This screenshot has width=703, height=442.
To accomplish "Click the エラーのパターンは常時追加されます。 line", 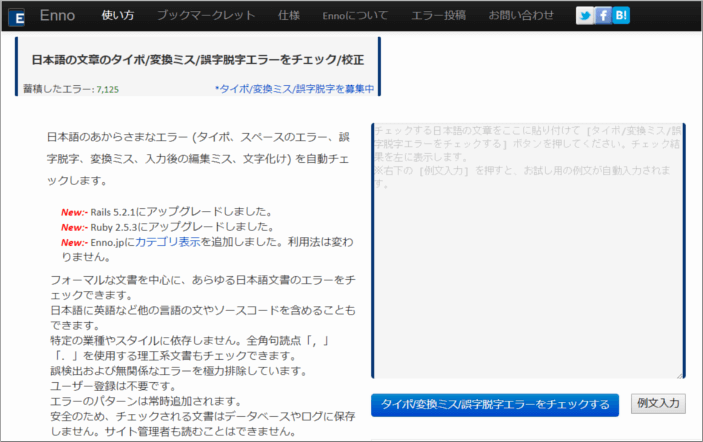I will (x=147, y=401).
